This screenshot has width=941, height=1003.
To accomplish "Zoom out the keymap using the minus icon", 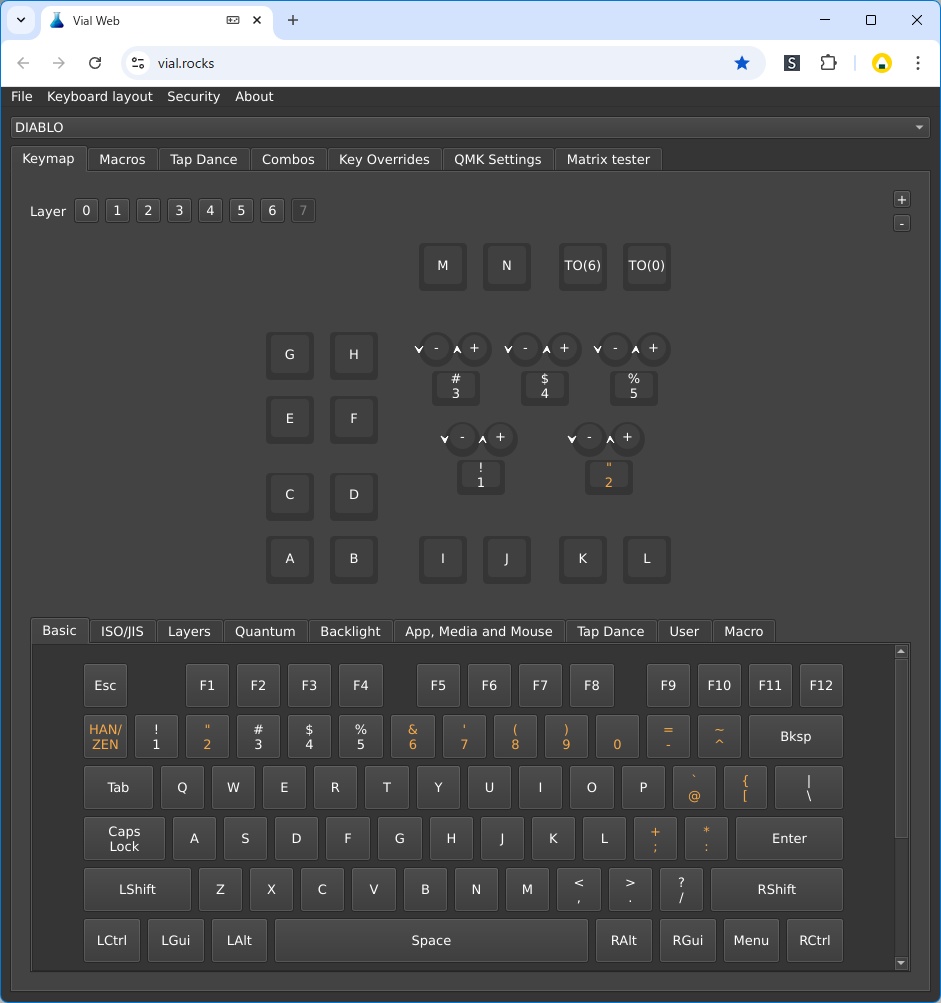I will coord(902,222).
